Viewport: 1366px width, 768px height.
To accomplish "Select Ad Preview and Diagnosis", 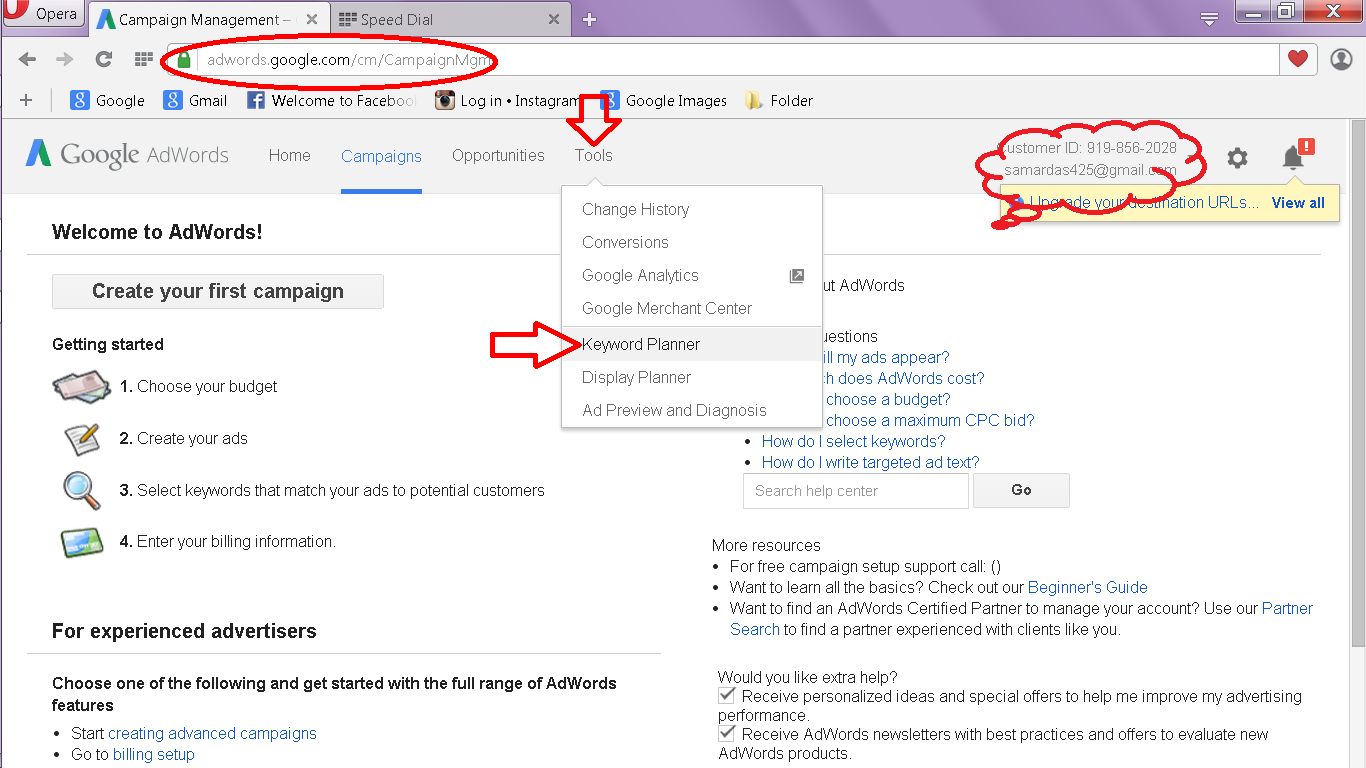I will pyautogui.click(x=692, y=410).
